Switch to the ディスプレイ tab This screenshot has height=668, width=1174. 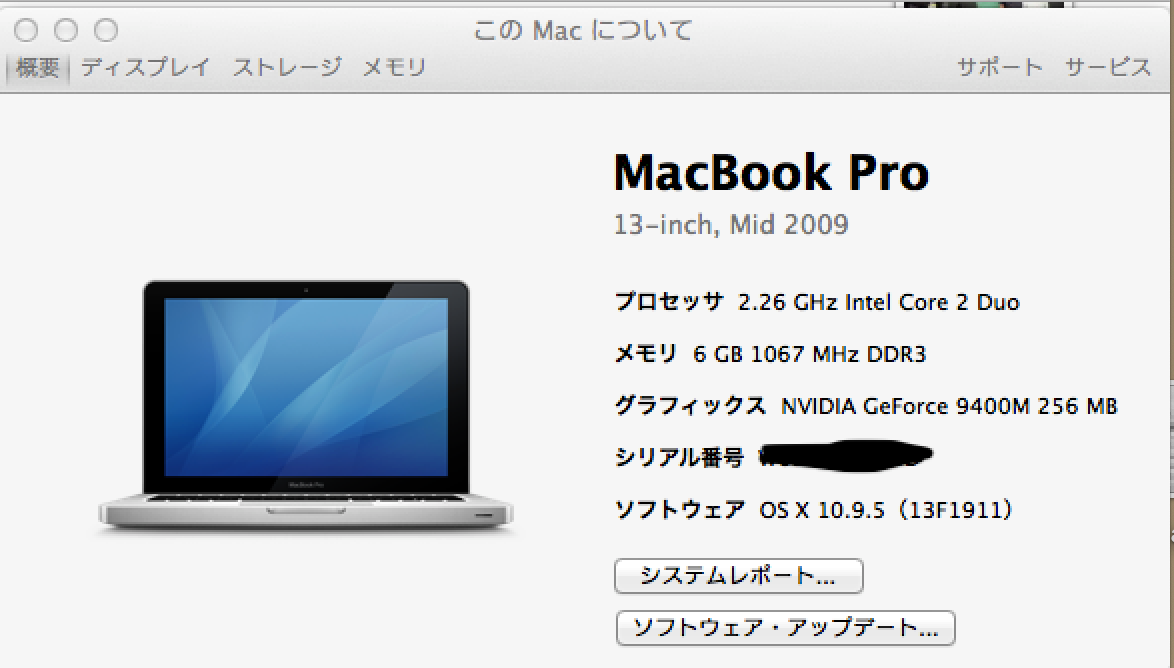pyautogui.click(x=145, y=67)
